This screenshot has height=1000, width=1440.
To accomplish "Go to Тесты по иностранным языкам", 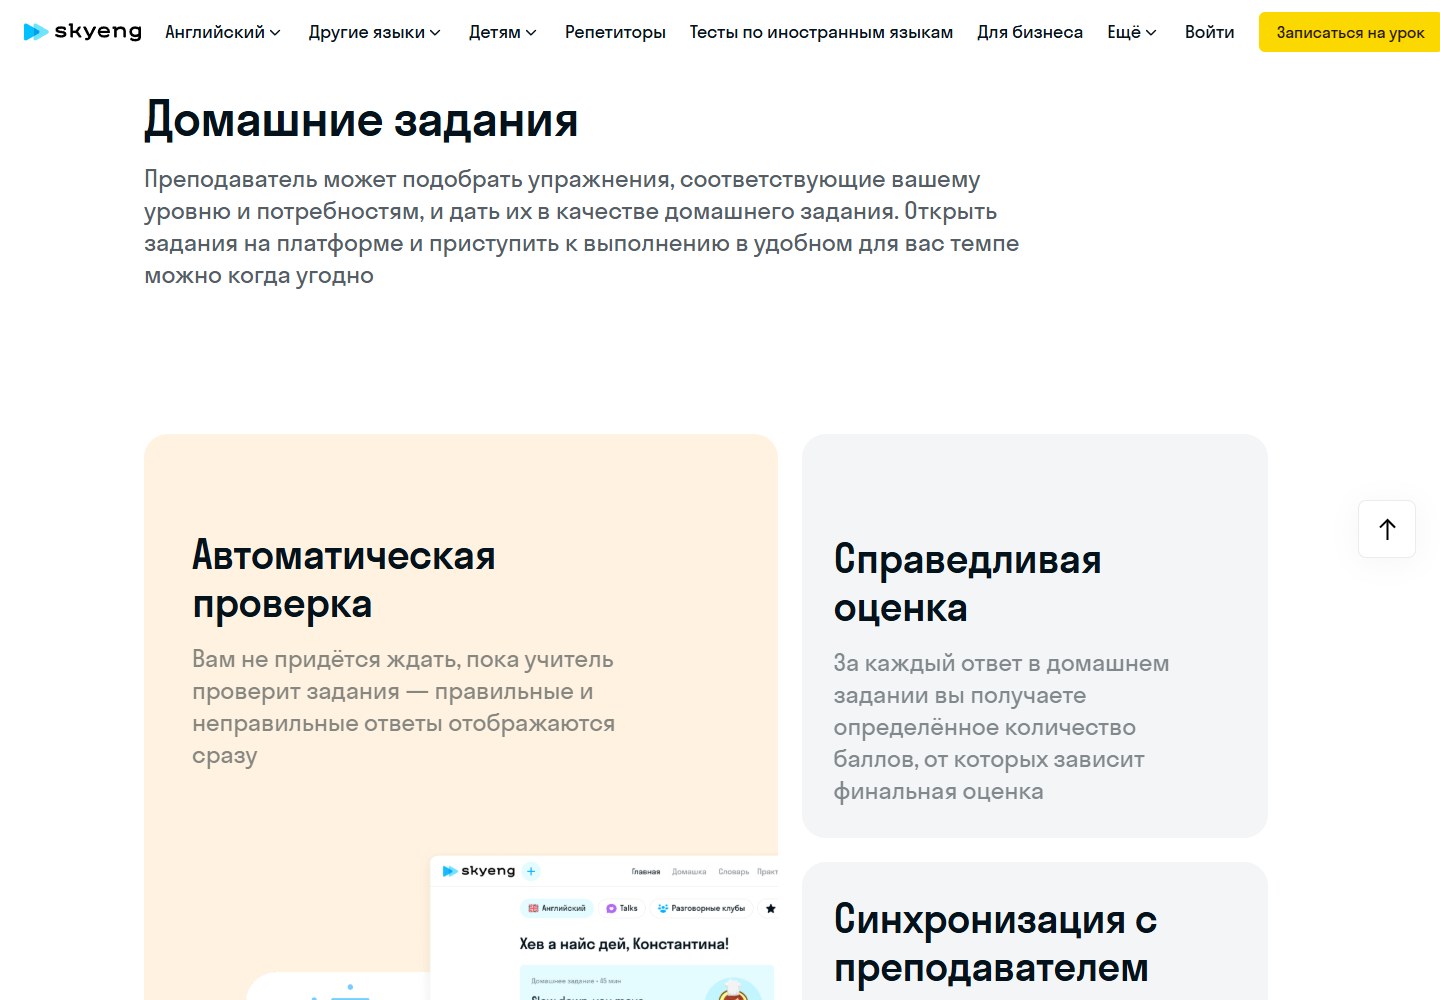I will point(821,32).
